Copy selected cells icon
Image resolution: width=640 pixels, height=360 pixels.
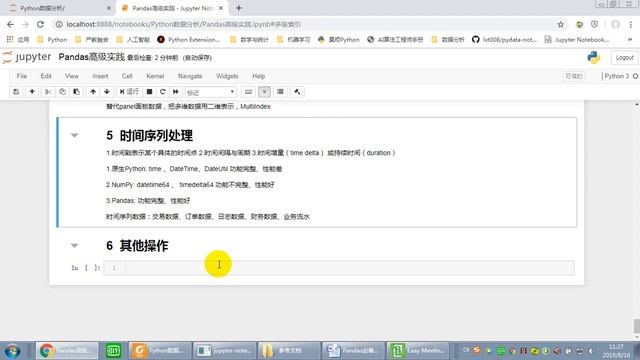(x=62, y=92)
